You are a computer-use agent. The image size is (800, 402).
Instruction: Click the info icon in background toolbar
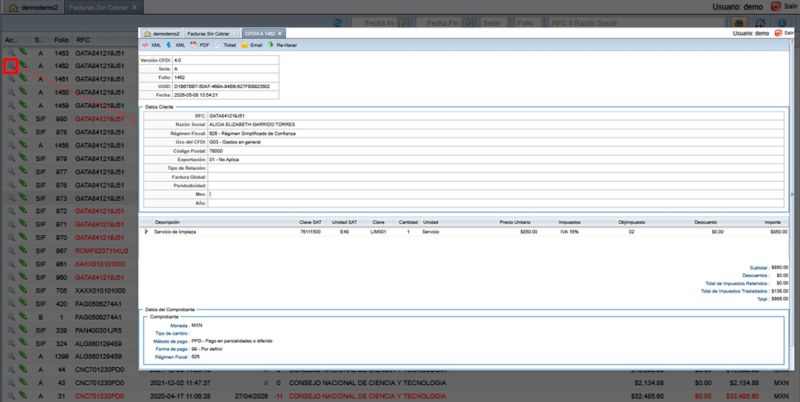(783, 23)
